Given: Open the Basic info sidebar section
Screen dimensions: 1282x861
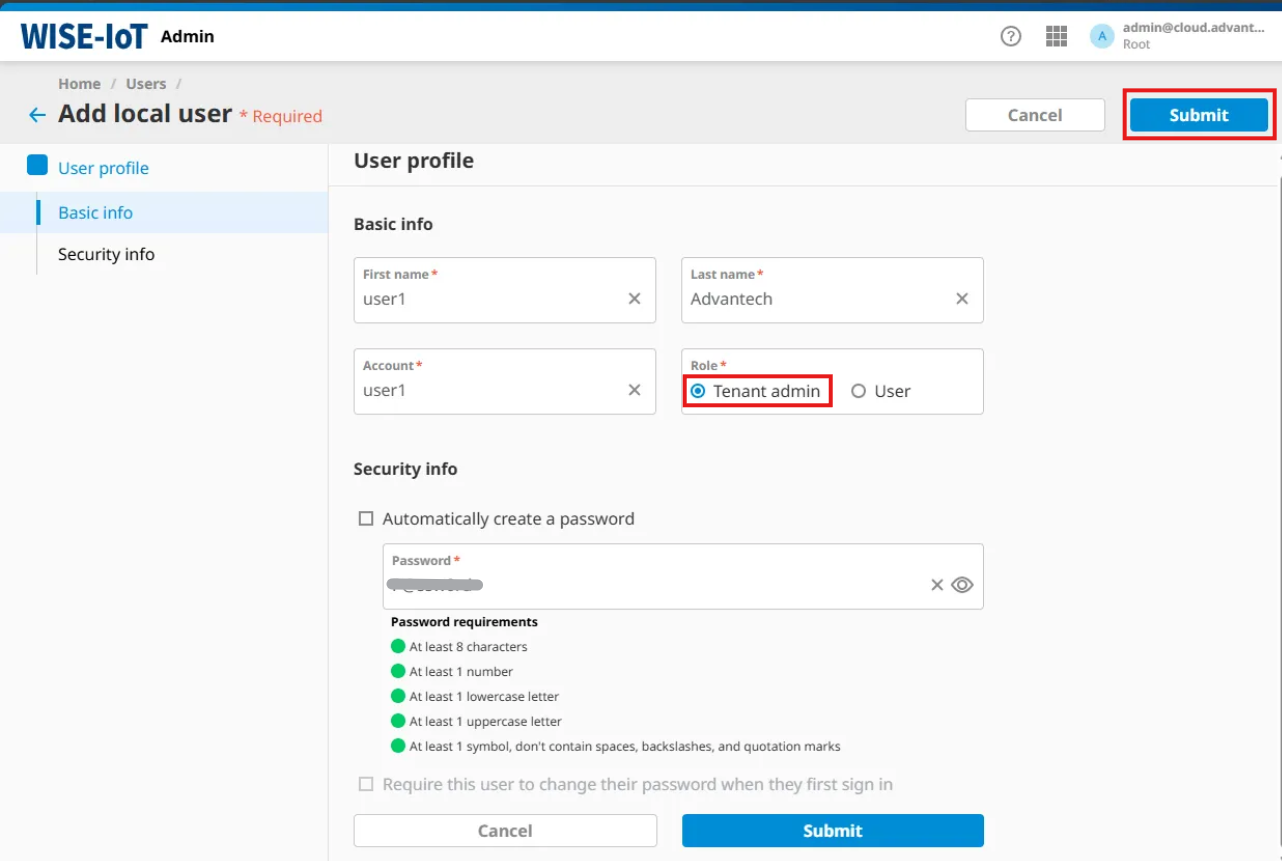Looking at the screenshot, I should point(95,212).
